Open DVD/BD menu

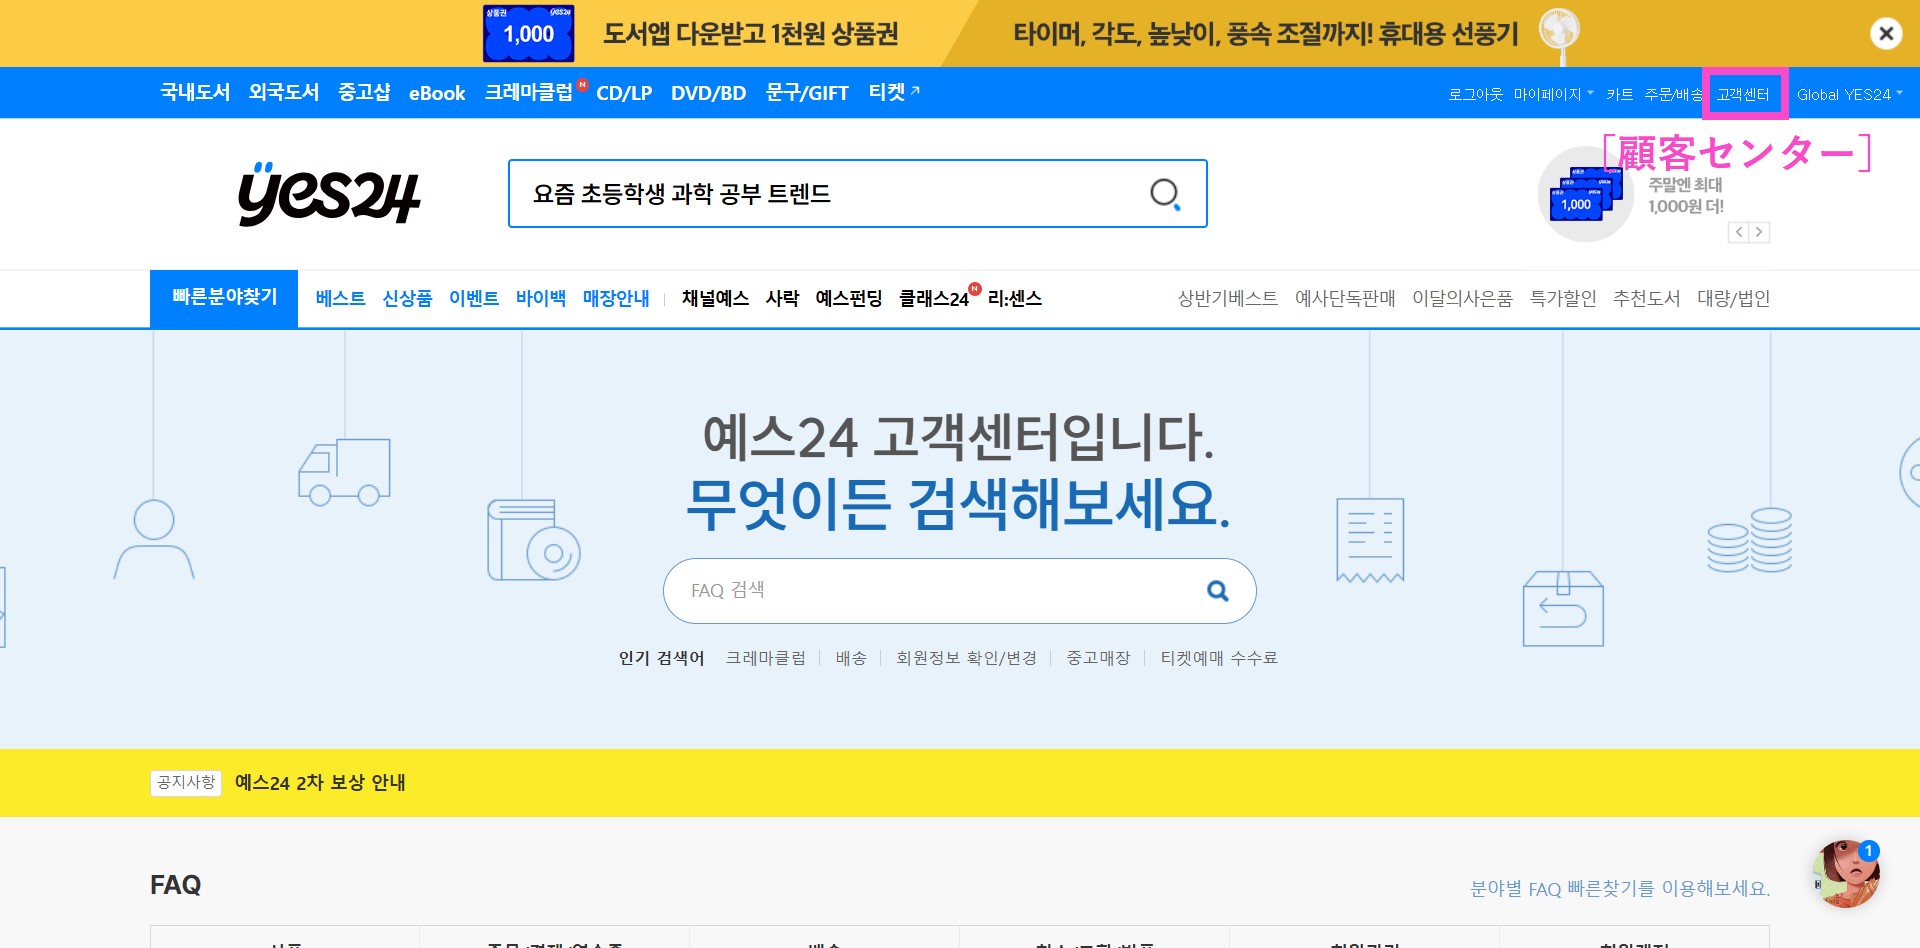click(708, 93)
